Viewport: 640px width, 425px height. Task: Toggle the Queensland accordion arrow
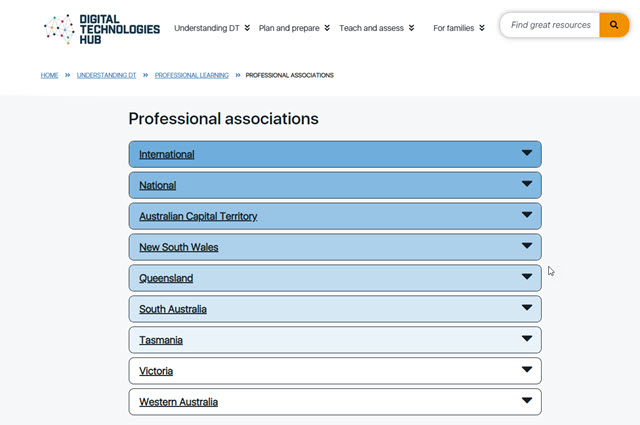point(527,278)
